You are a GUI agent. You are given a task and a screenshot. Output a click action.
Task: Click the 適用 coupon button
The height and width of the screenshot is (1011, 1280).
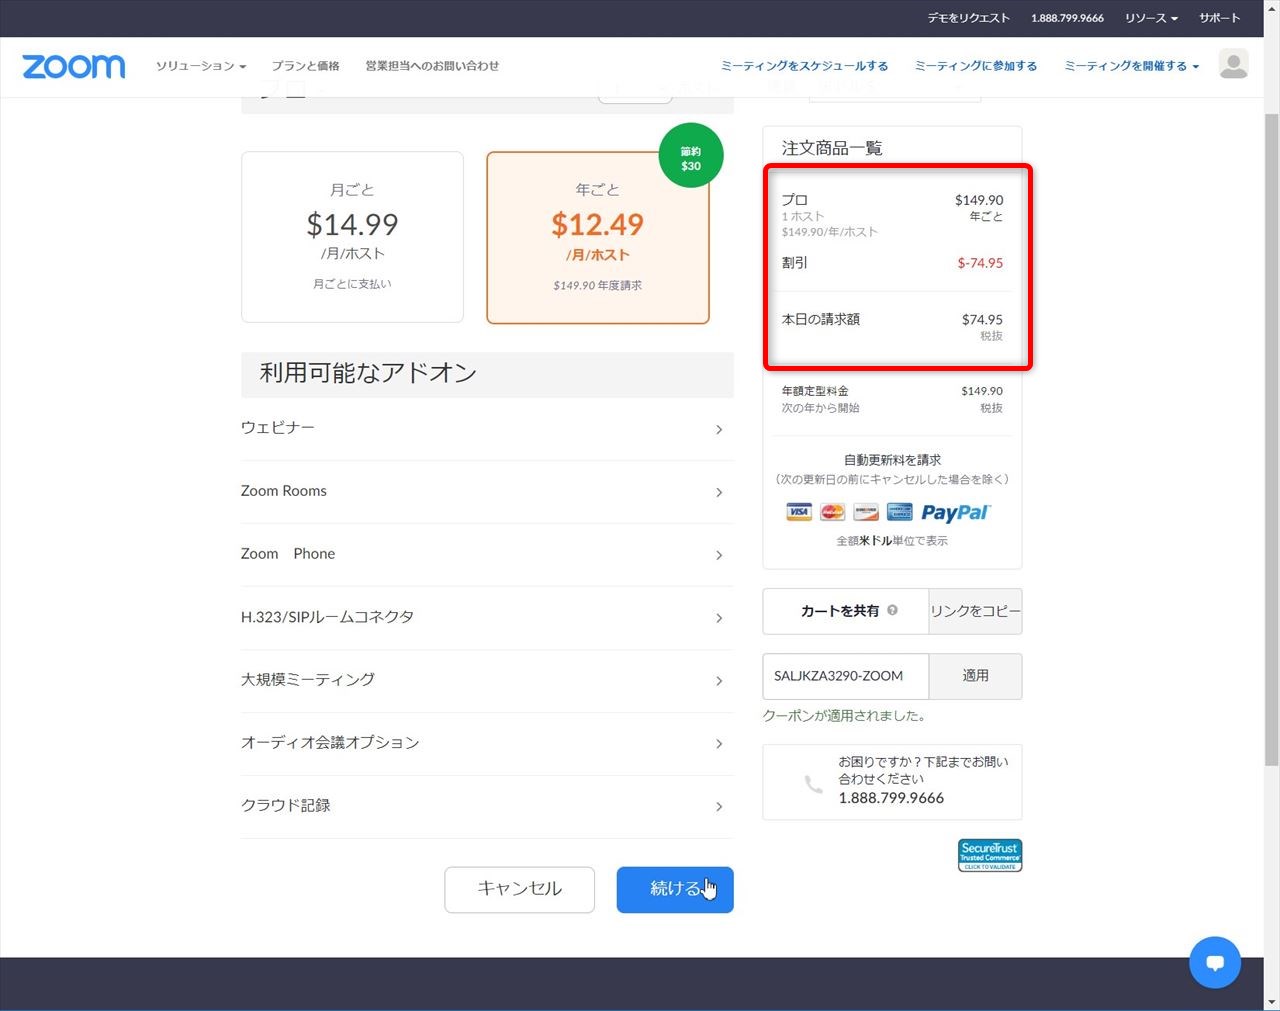tap(975, 676)
